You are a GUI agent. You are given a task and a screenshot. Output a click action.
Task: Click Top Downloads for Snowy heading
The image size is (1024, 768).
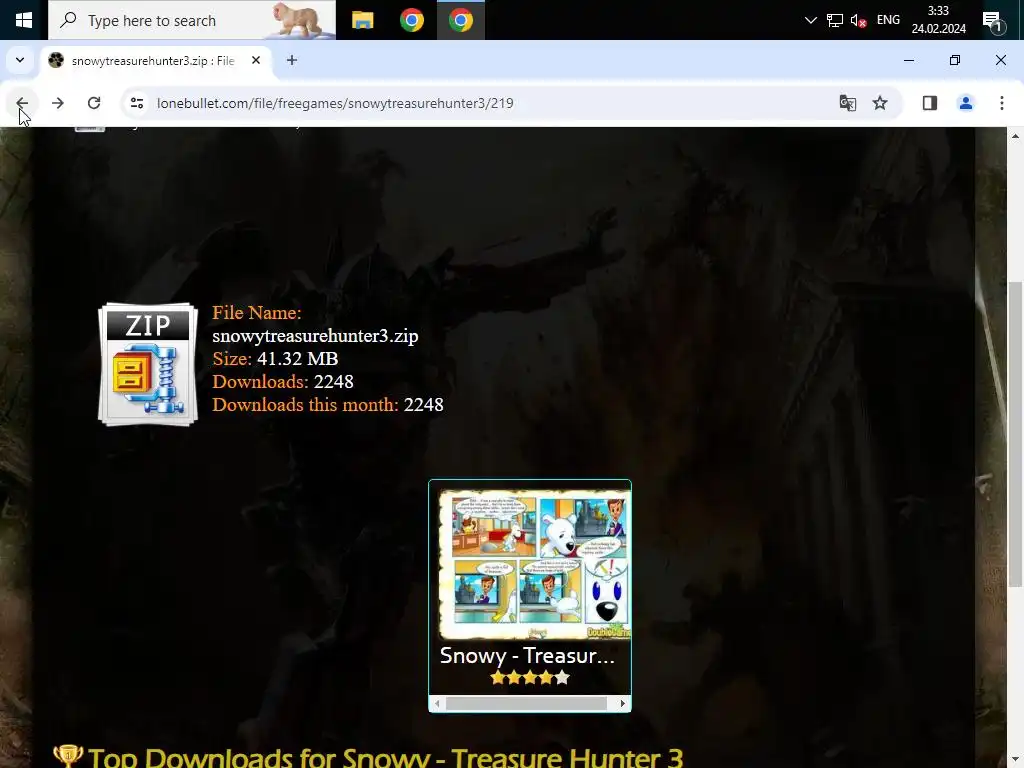coord(385,758)
